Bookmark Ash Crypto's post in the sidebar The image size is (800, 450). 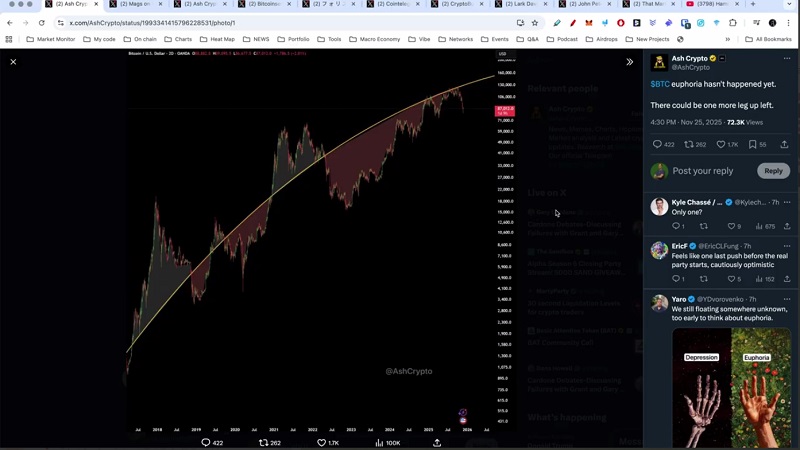coord(752,144)
